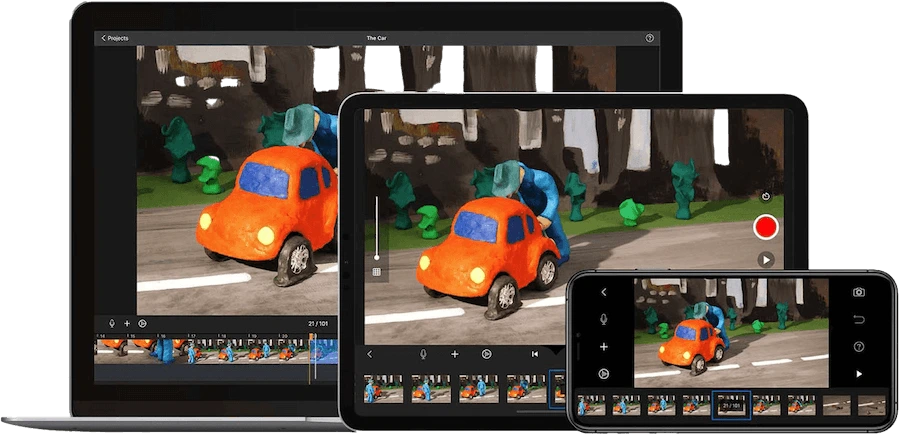The image size is (900, 435).
Task: Go back to Projects on the laptop
Action: pos(115,38)
